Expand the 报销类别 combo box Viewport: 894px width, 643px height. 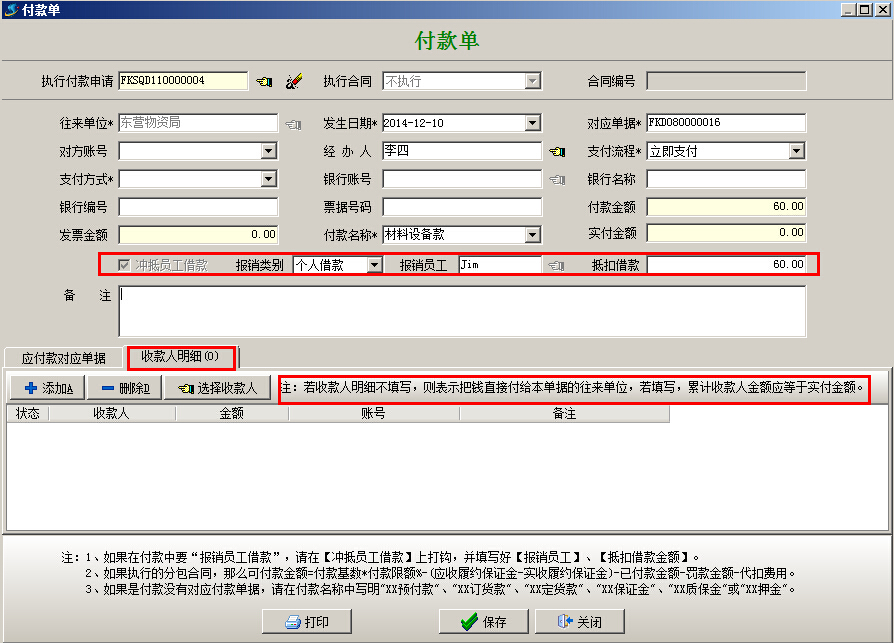374,266
